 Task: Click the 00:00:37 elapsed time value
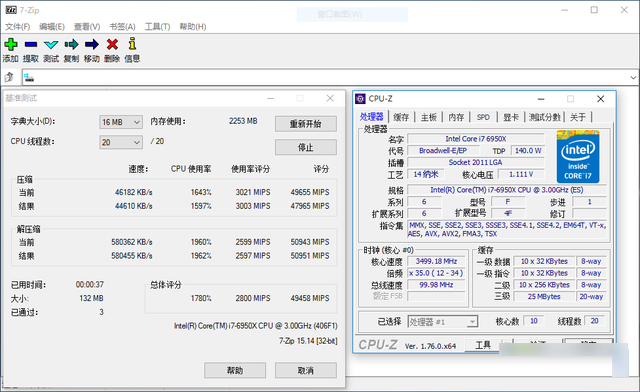click(x=89, y=285)
